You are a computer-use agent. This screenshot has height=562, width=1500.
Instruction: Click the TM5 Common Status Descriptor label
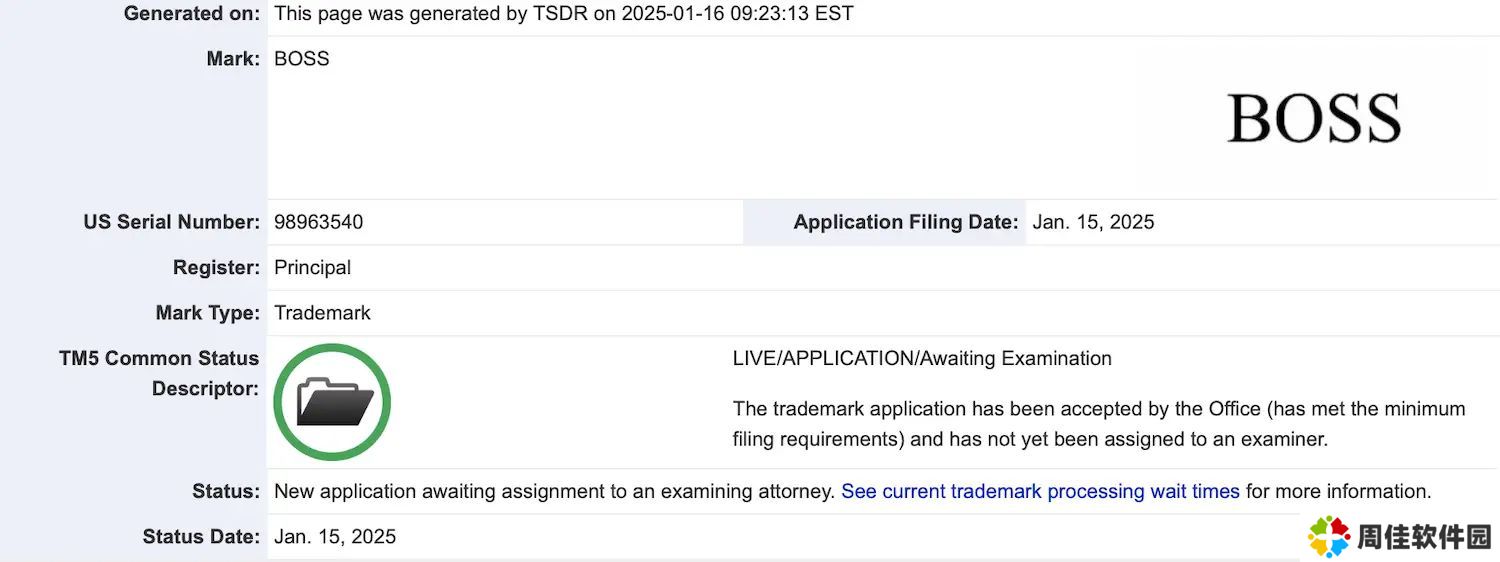tap(159, 373)
